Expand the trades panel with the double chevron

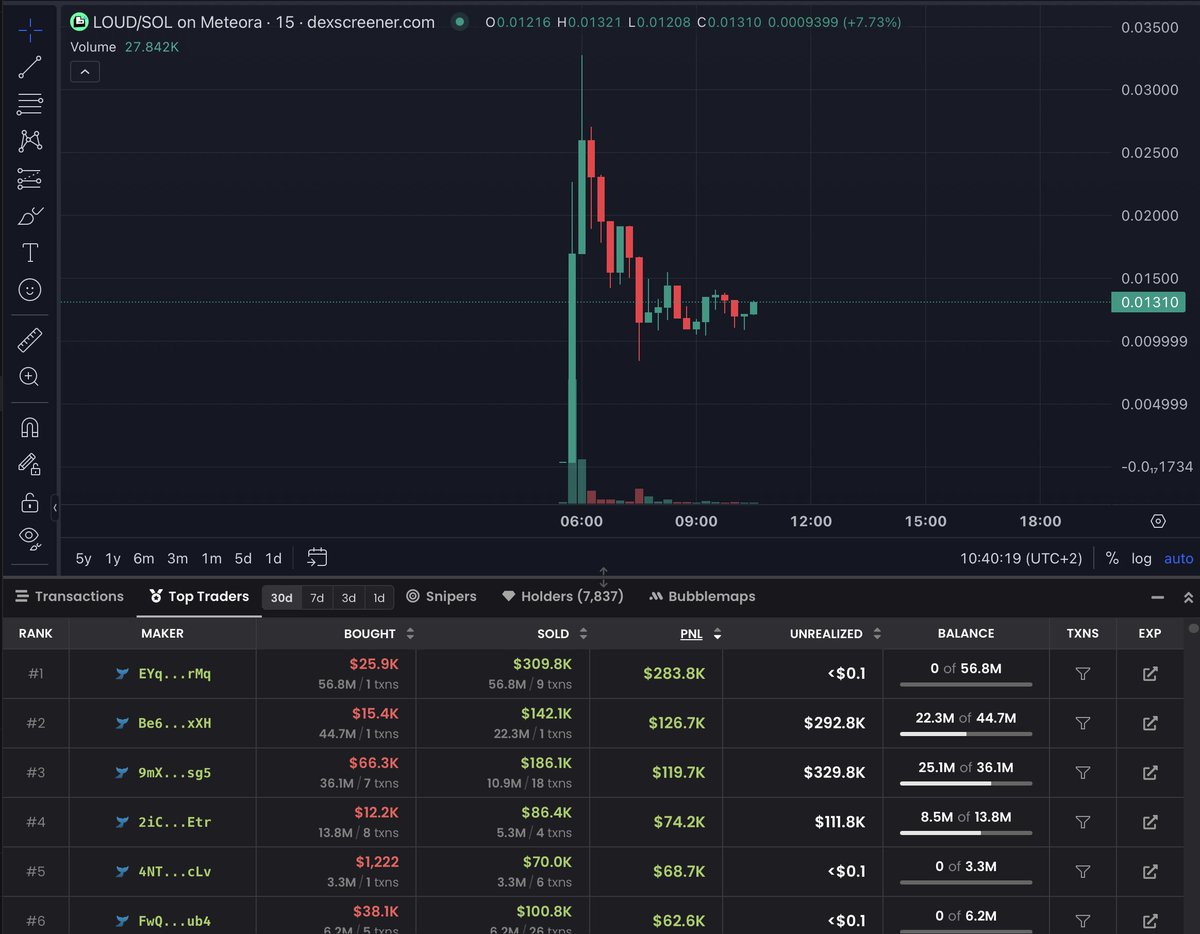click(1188, 597)
